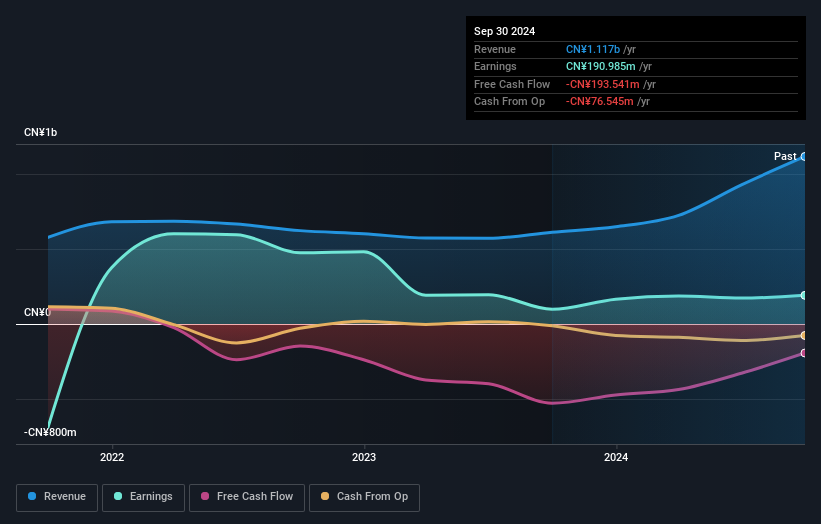821x524 pixels.
Task: Click the blue Revenue dot in legend
Action: coord(33,496)
